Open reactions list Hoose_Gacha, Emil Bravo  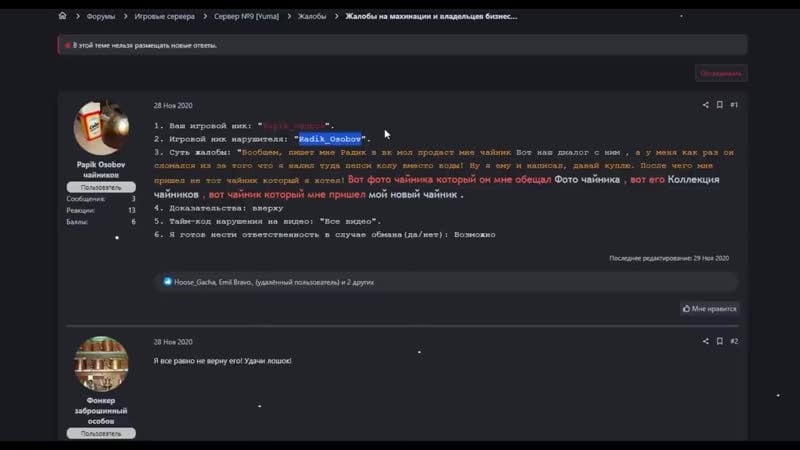[x=274, y=282]
